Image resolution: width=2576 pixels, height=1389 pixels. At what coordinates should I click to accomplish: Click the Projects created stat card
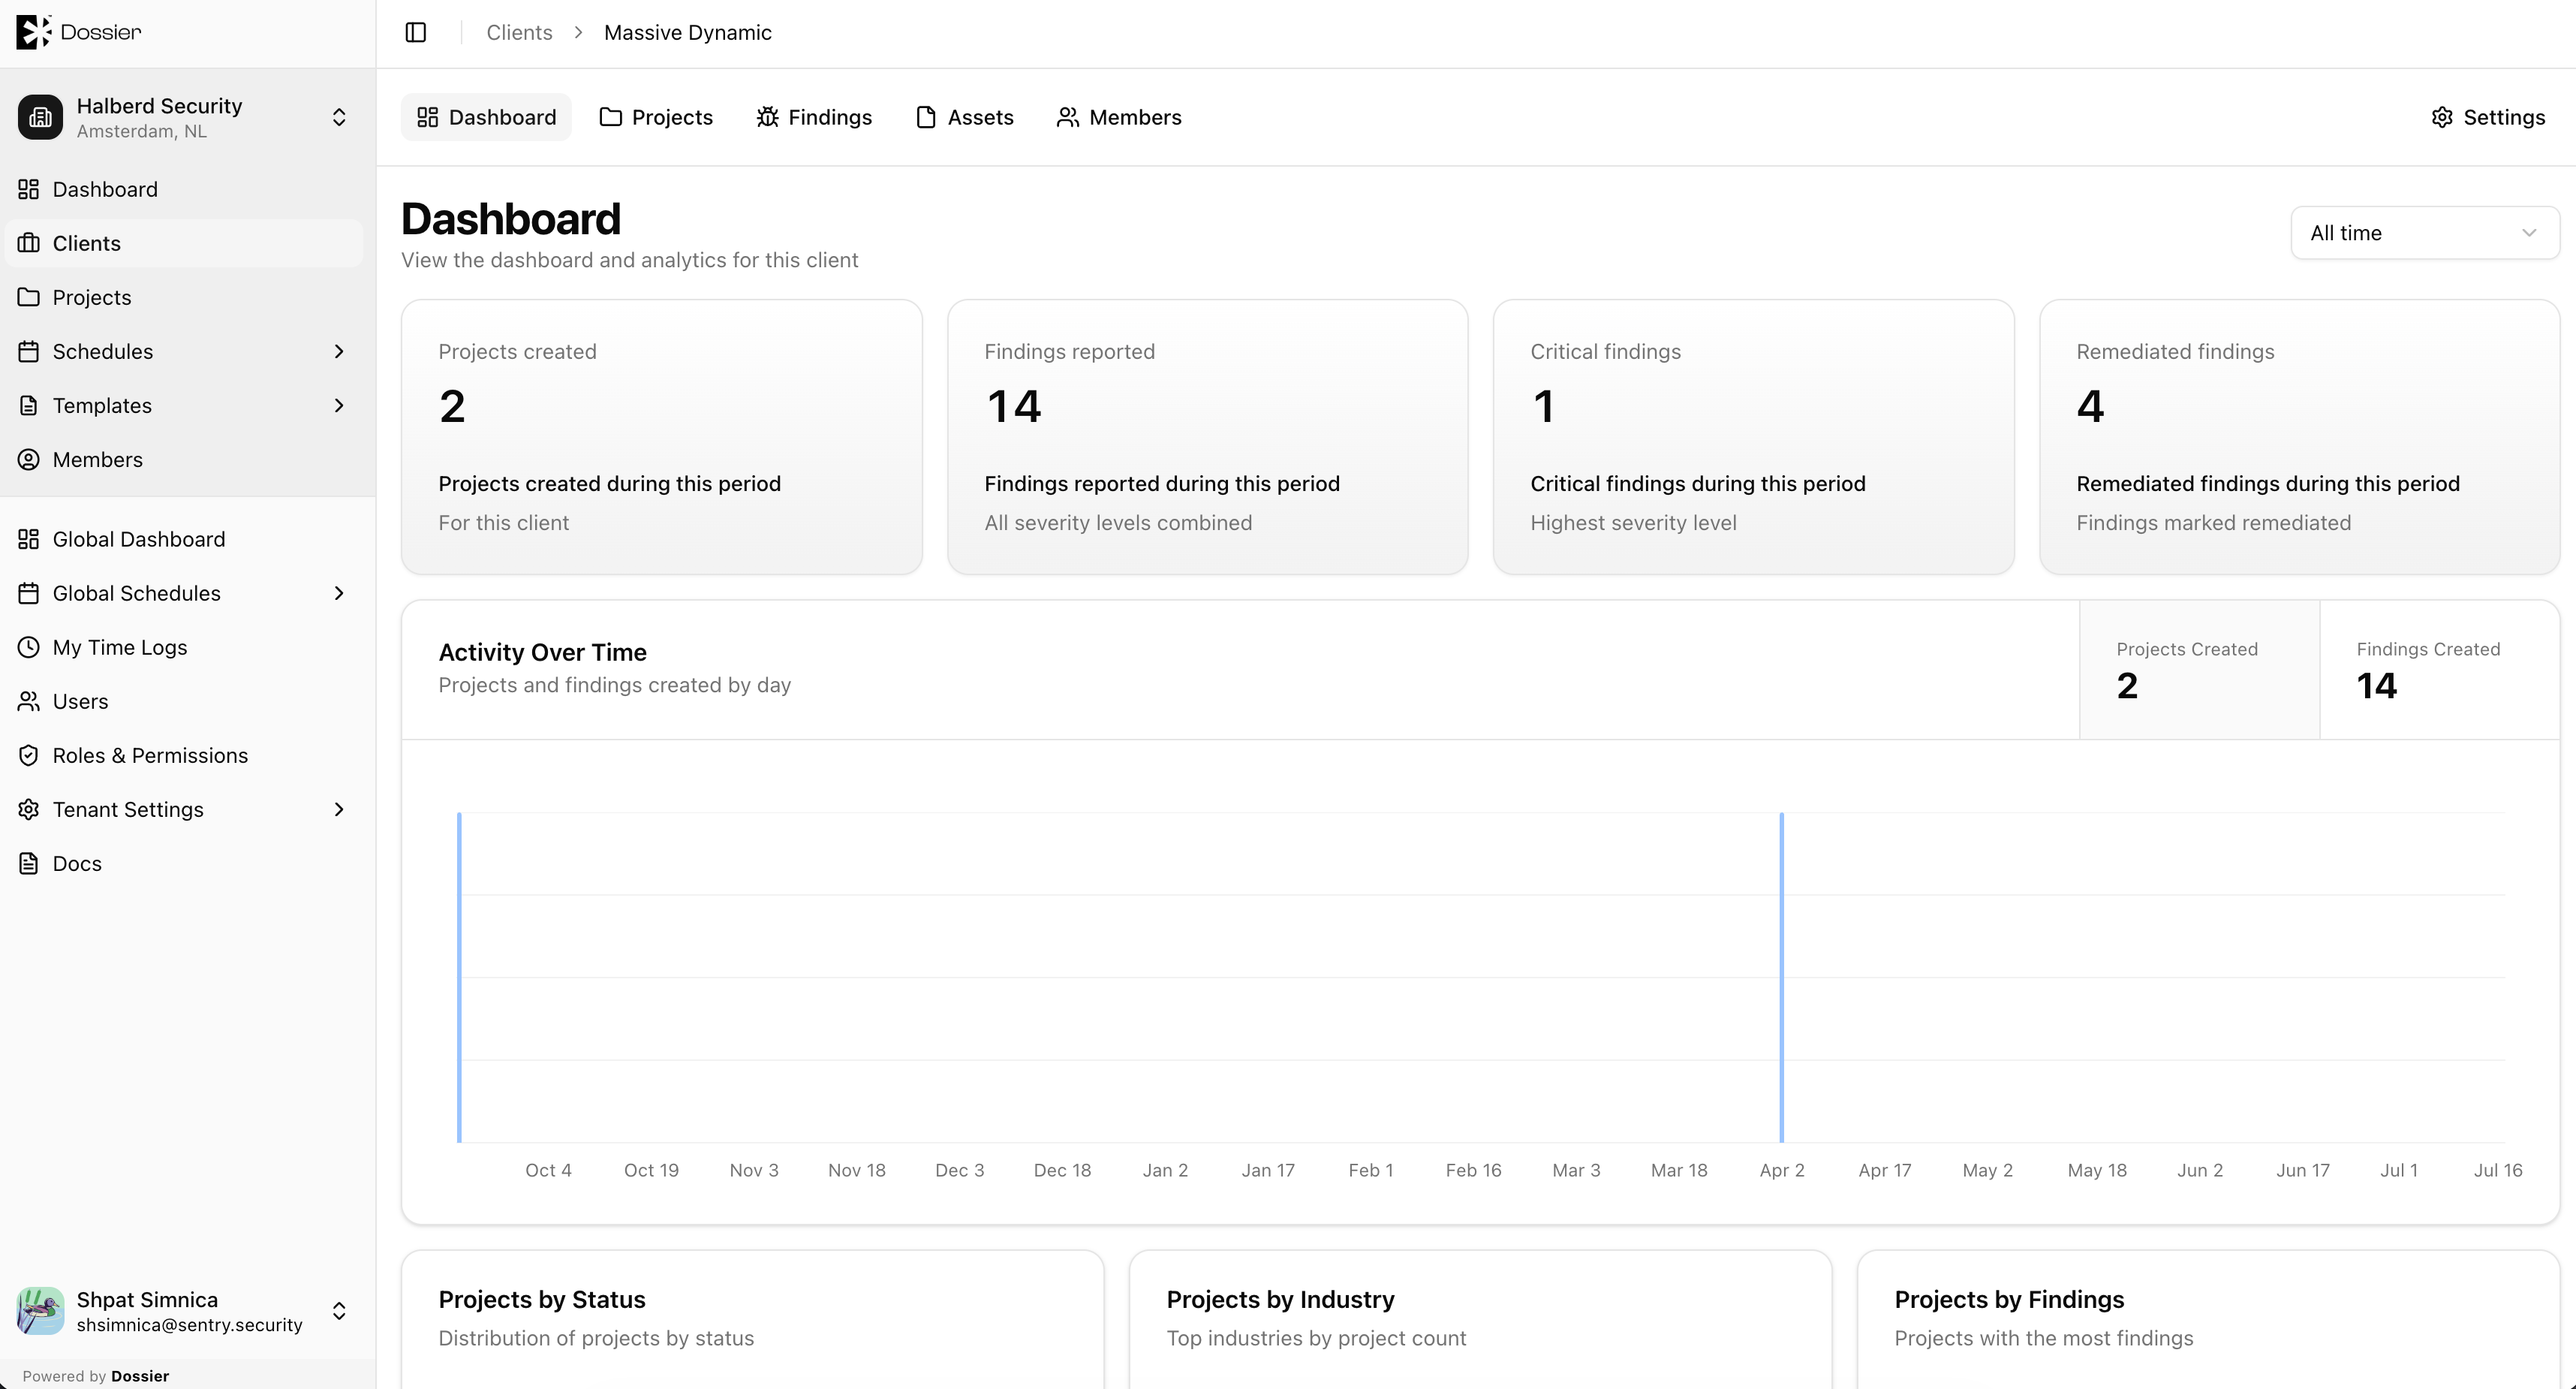point(662,437)
